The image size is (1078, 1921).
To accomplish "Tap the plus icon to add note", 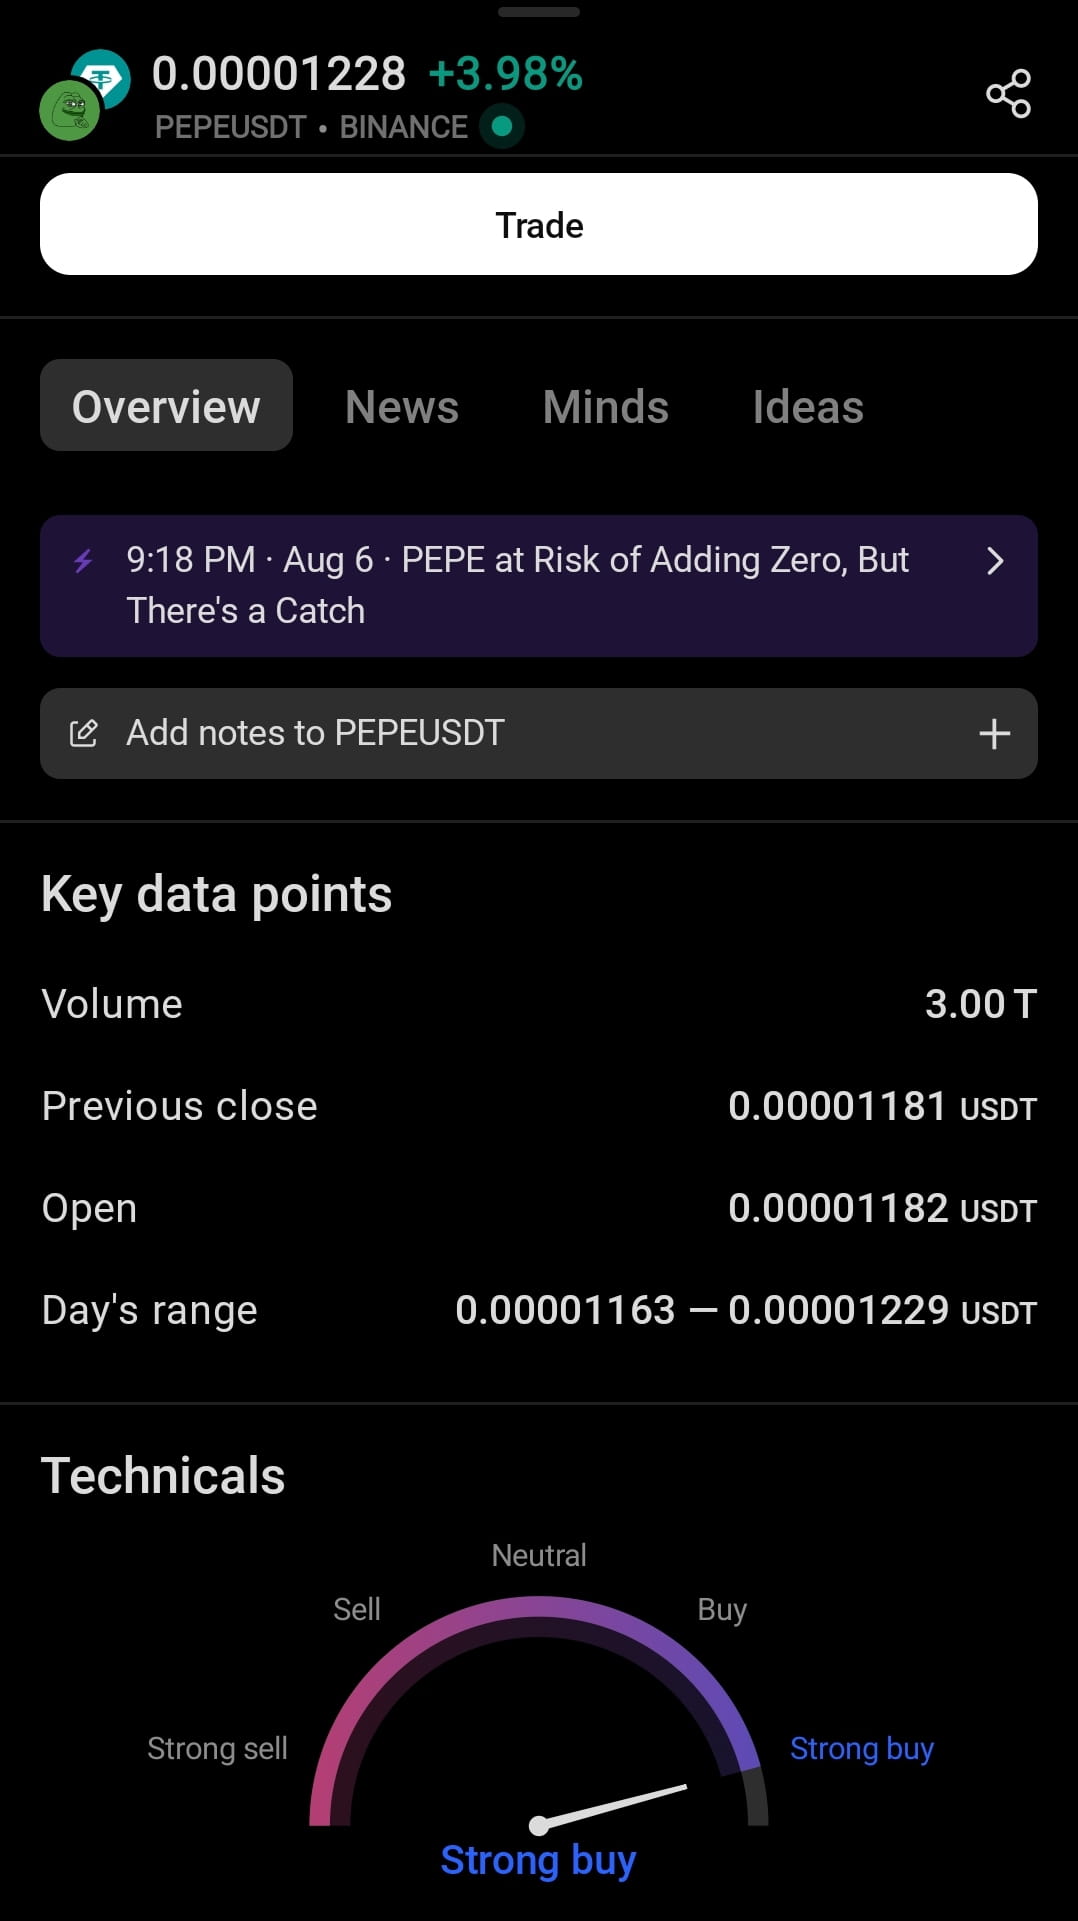I will pyautogui.click(x=994, y=734).
